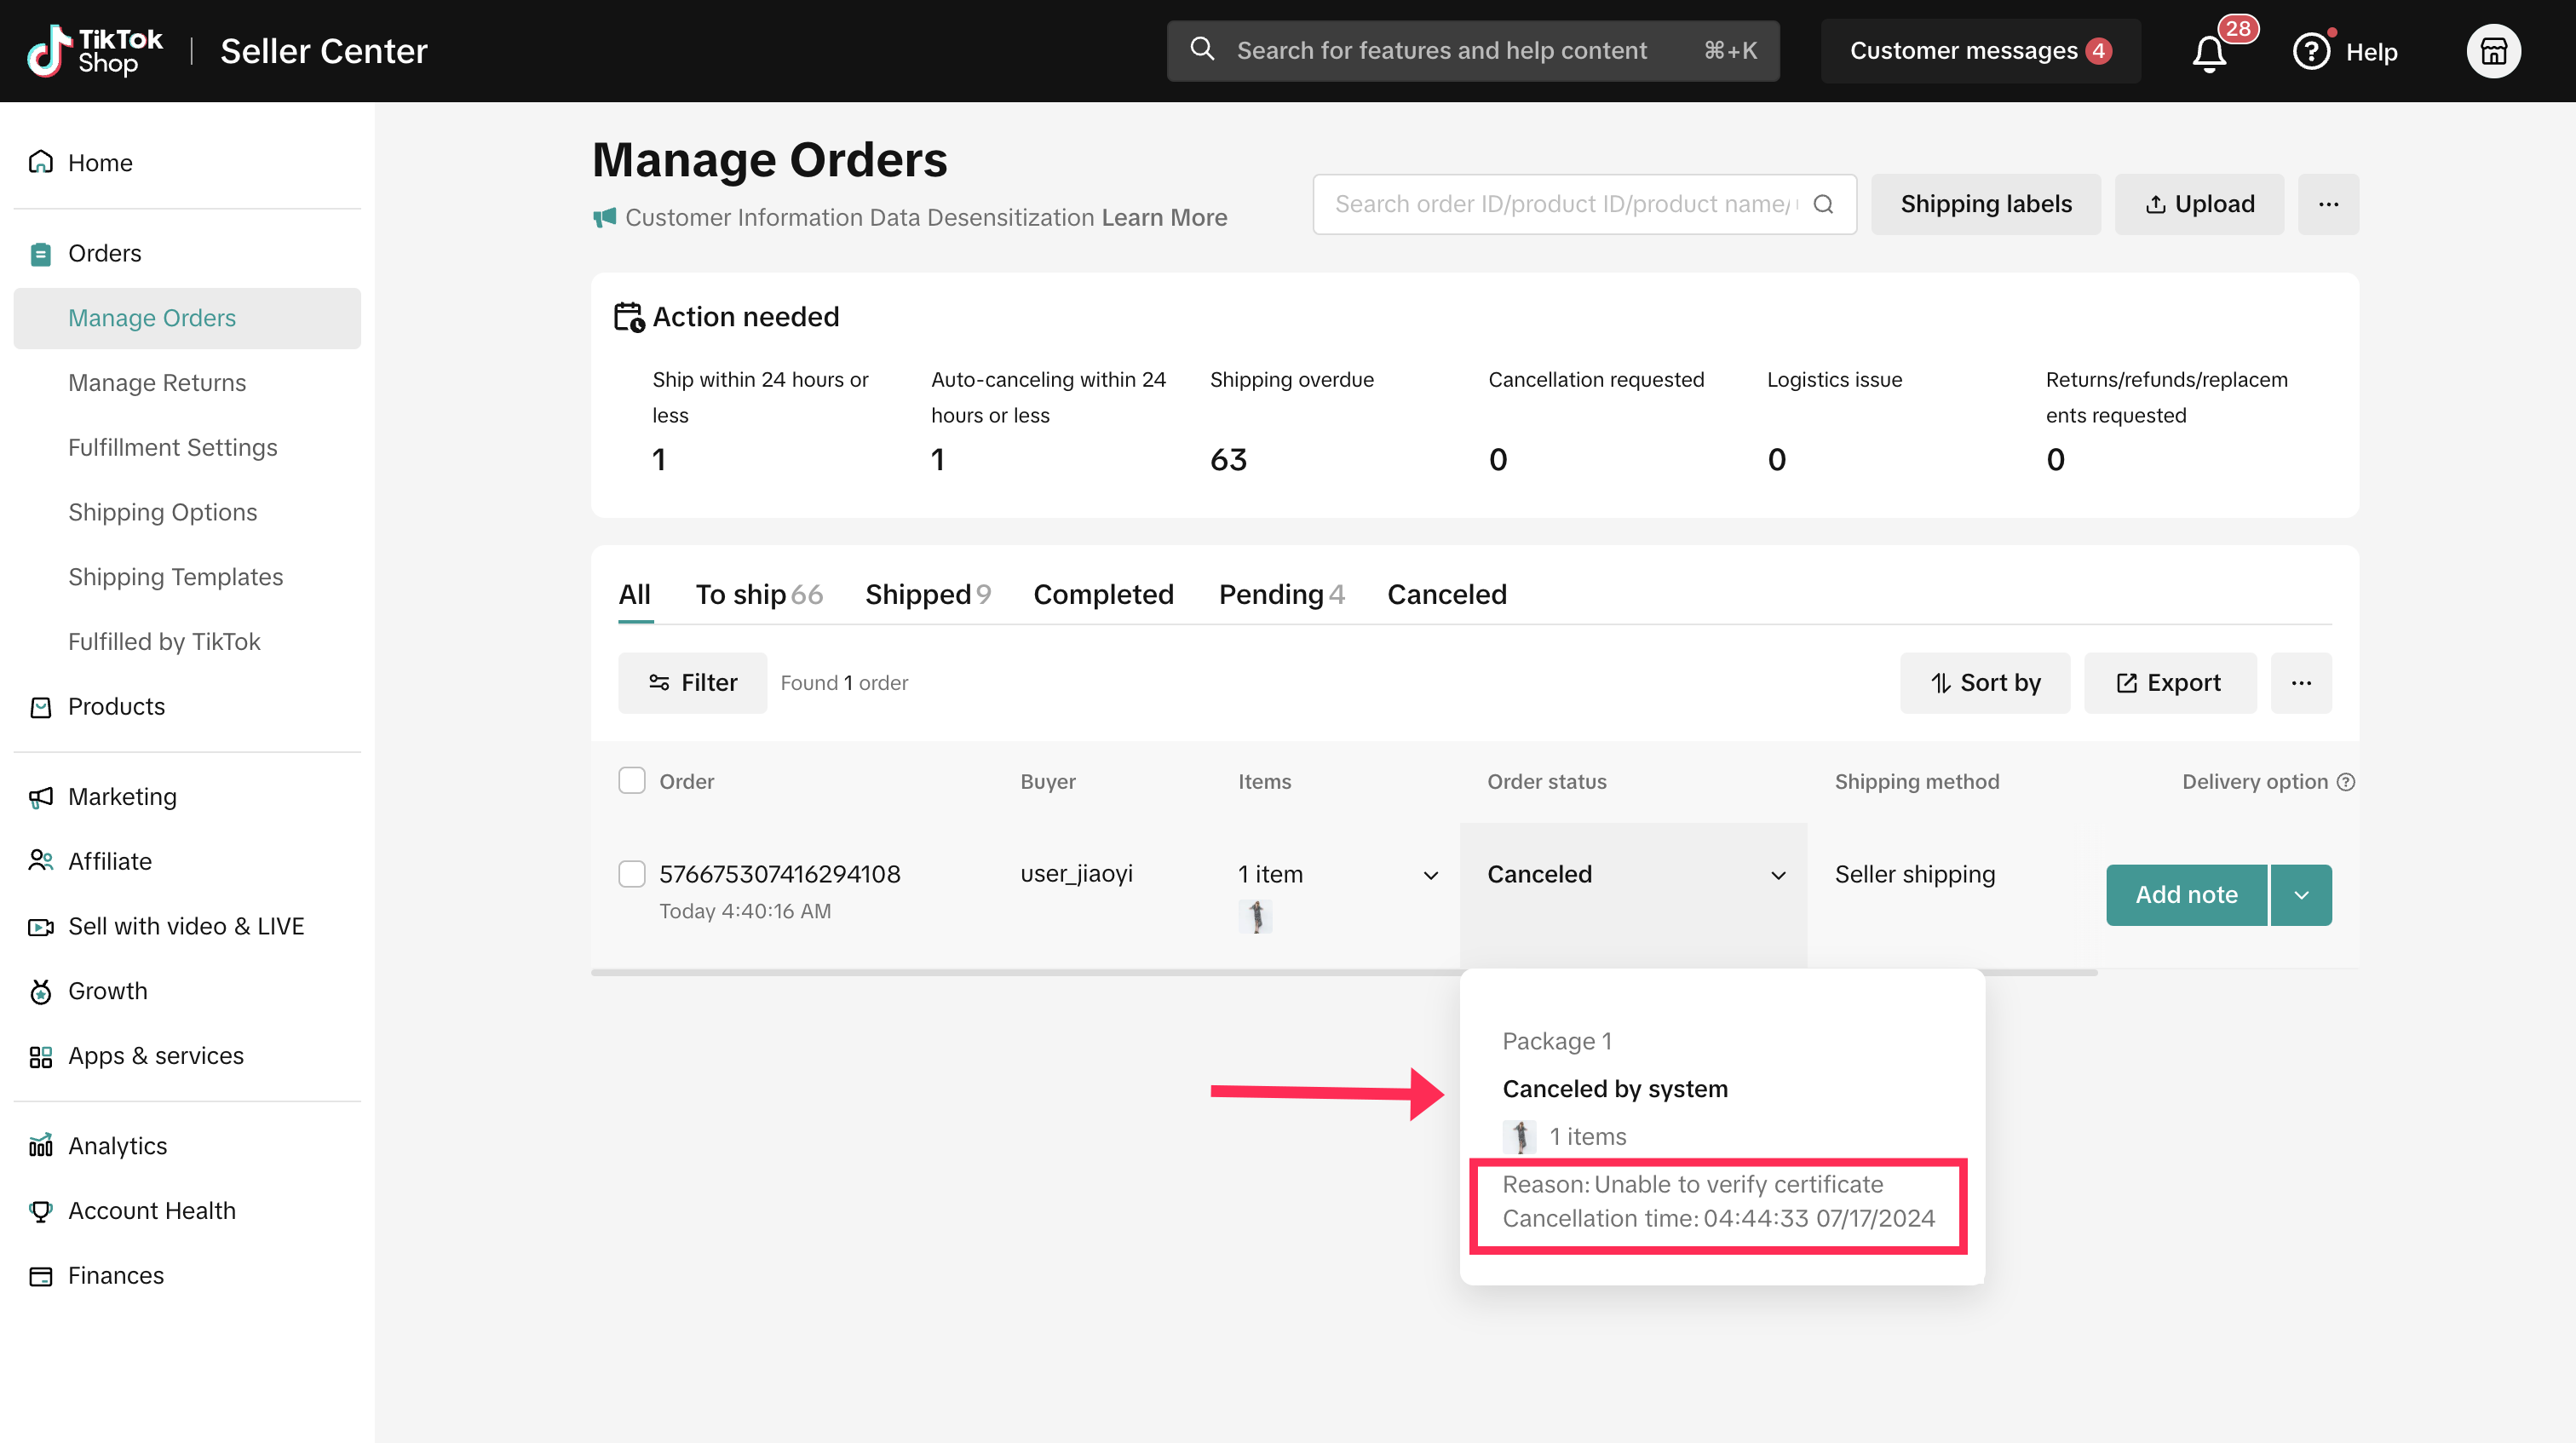Image resolution: width=2576 pixels, height=1443 pixels.
Task: Click the Shipping labels button
Action: 1985,204
